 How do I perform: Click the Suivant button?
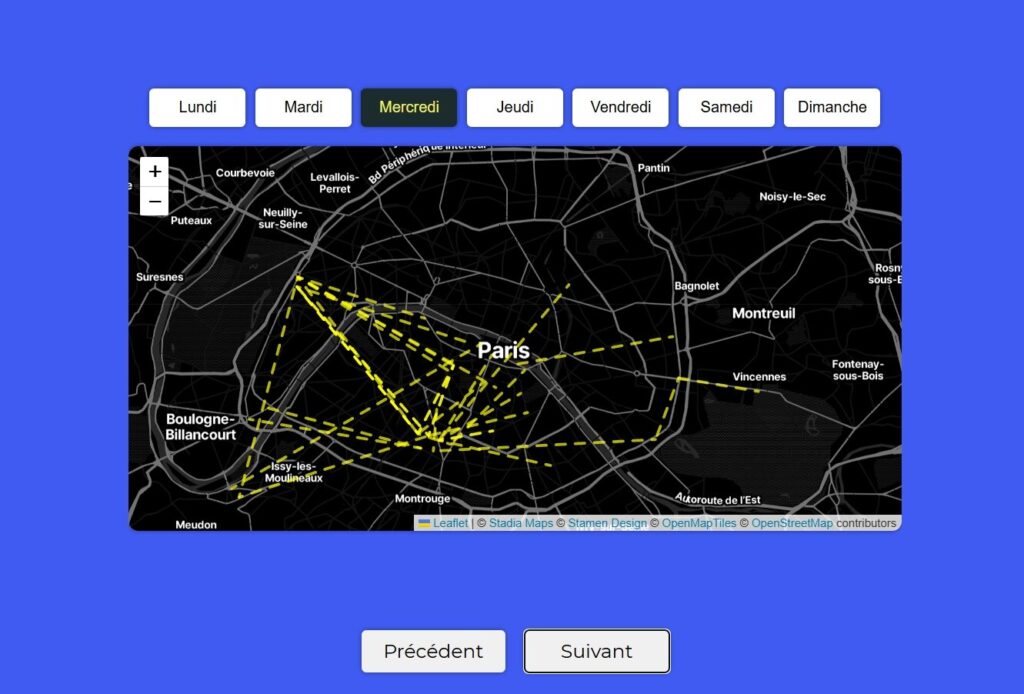(x=596, y=651)
